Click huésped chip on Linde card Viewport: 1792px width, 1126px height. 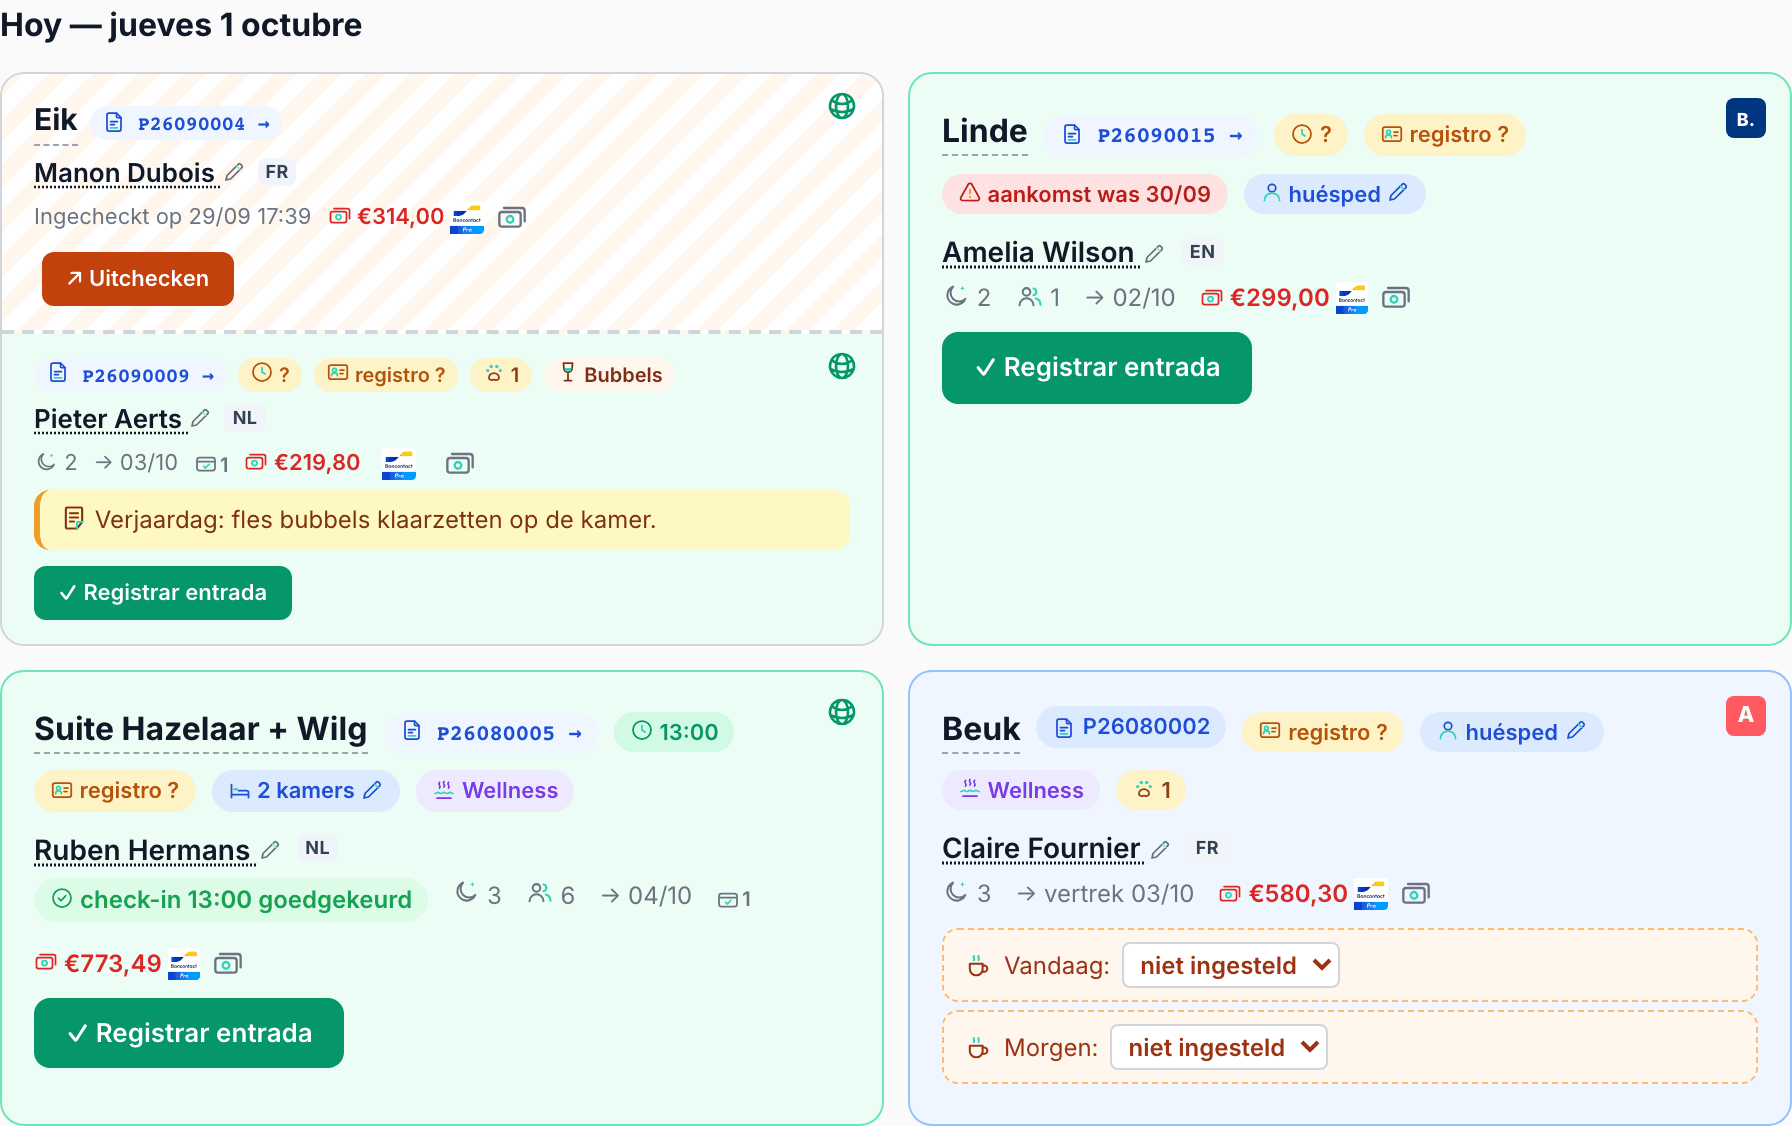[1335, 194]
